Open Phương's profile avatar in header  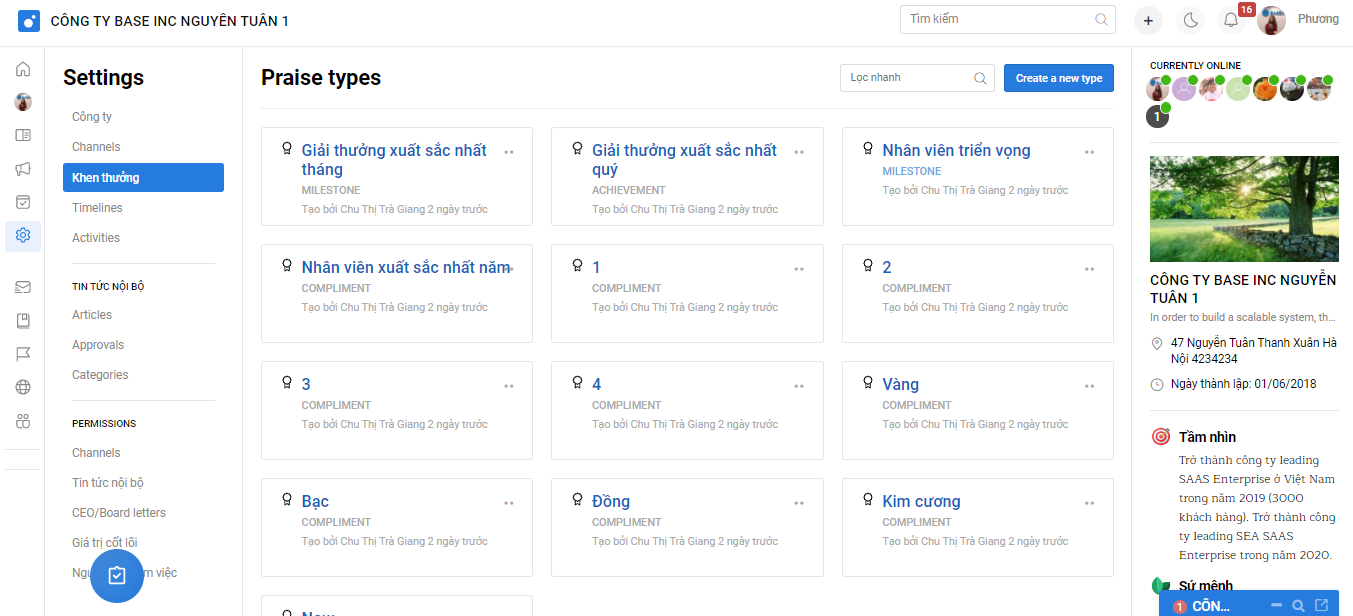[1272, 20]
